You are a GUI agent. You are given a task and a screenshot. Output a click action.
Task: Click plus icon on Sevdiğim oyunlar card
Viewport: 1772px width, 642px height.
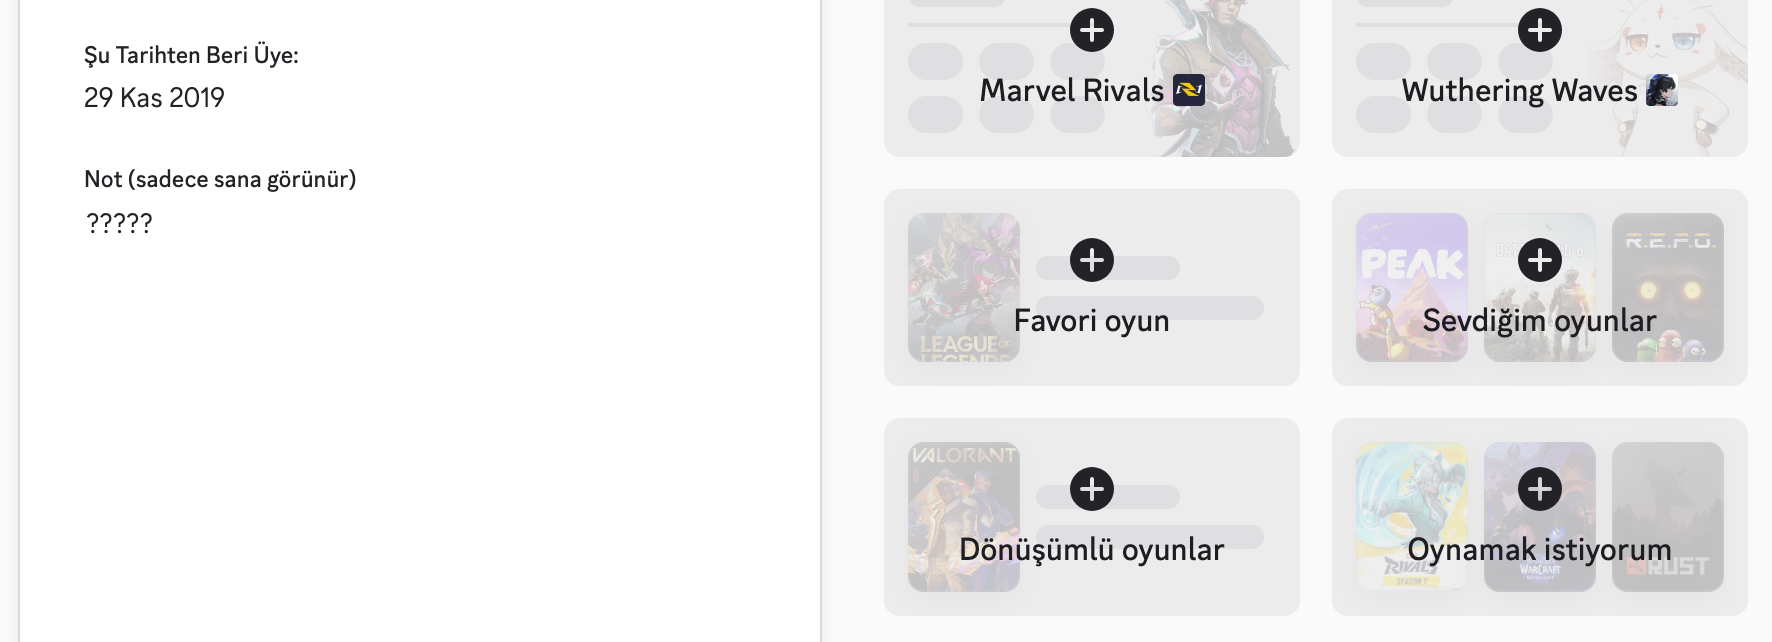tap(1540, 260)
